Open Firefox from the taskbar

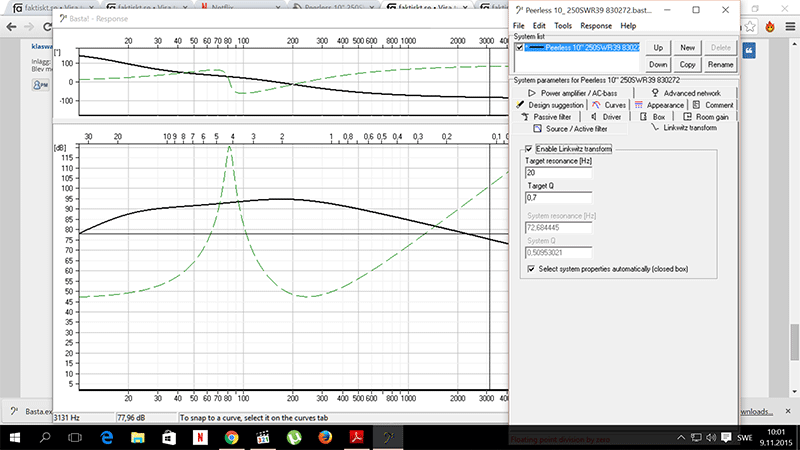pos(326,438)
